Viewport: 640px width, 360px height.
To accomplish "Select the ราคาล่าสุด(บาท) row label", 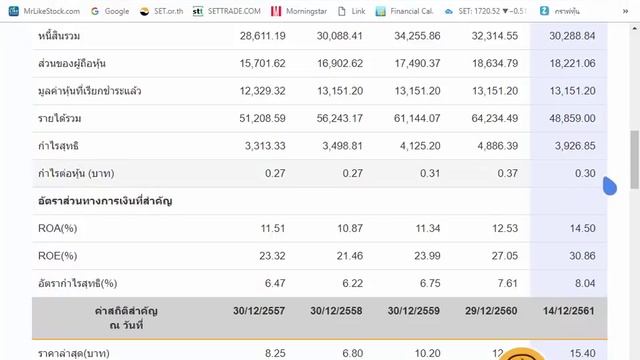I will (x=73, y=353).
